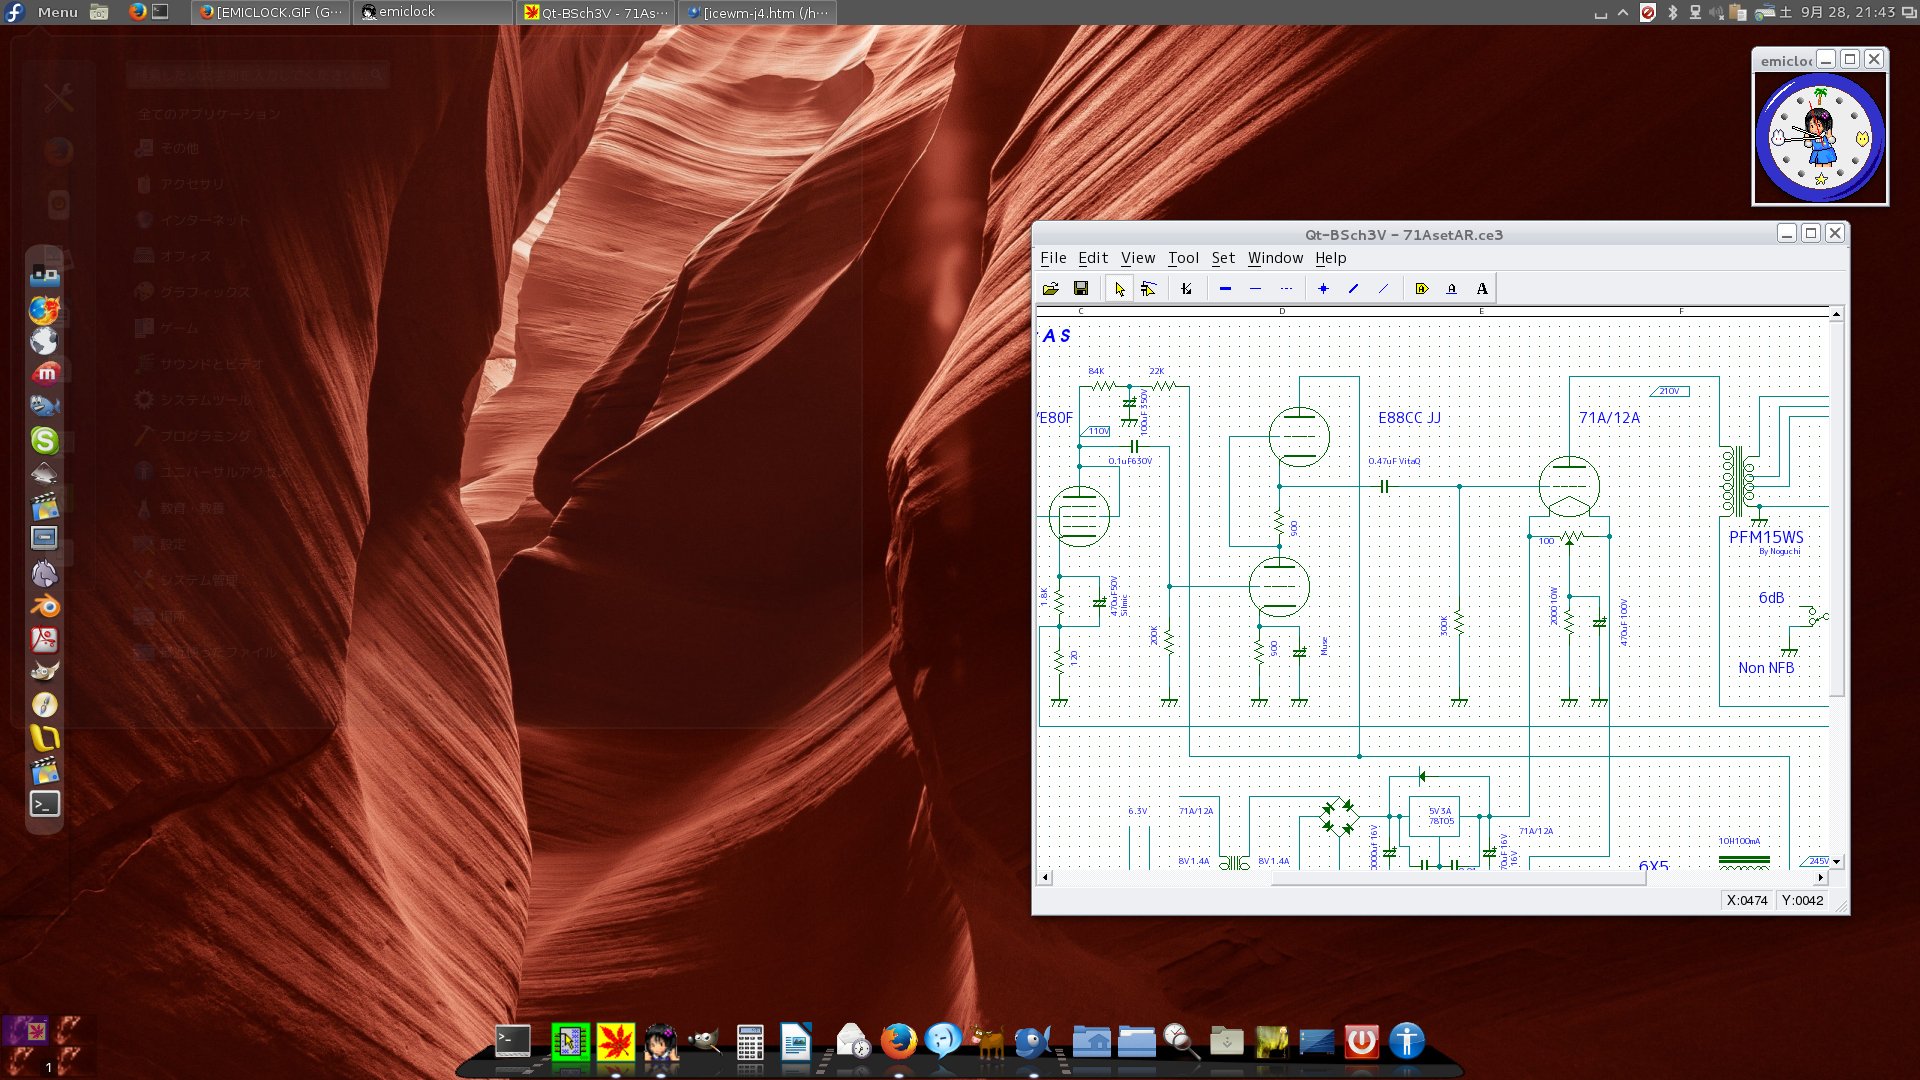Select the part placement tool
Viewport: 1920px width, 1080px height.
pyautogui.click(x=1149, y=289)
